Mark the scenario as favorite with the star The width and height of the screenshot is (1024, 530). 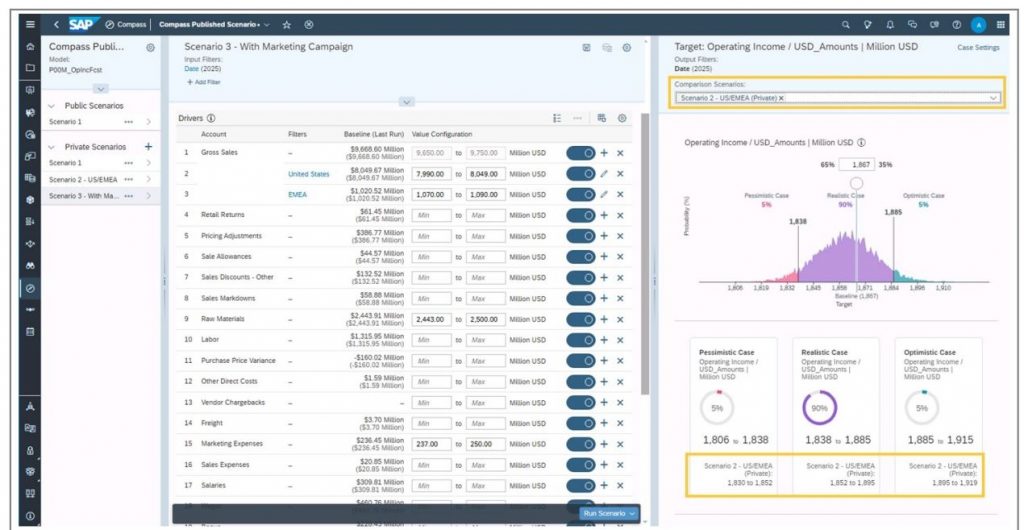click(287, 23)
